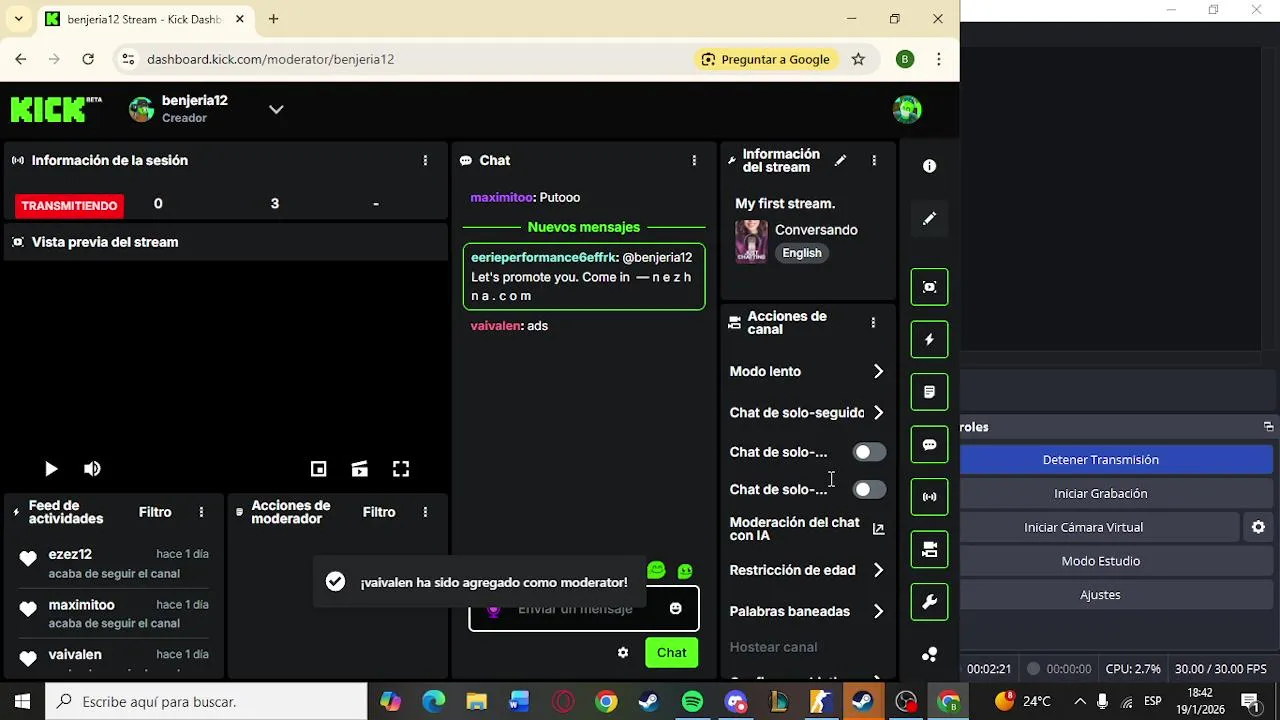Toggle the chat bubble widget icon

929,444
